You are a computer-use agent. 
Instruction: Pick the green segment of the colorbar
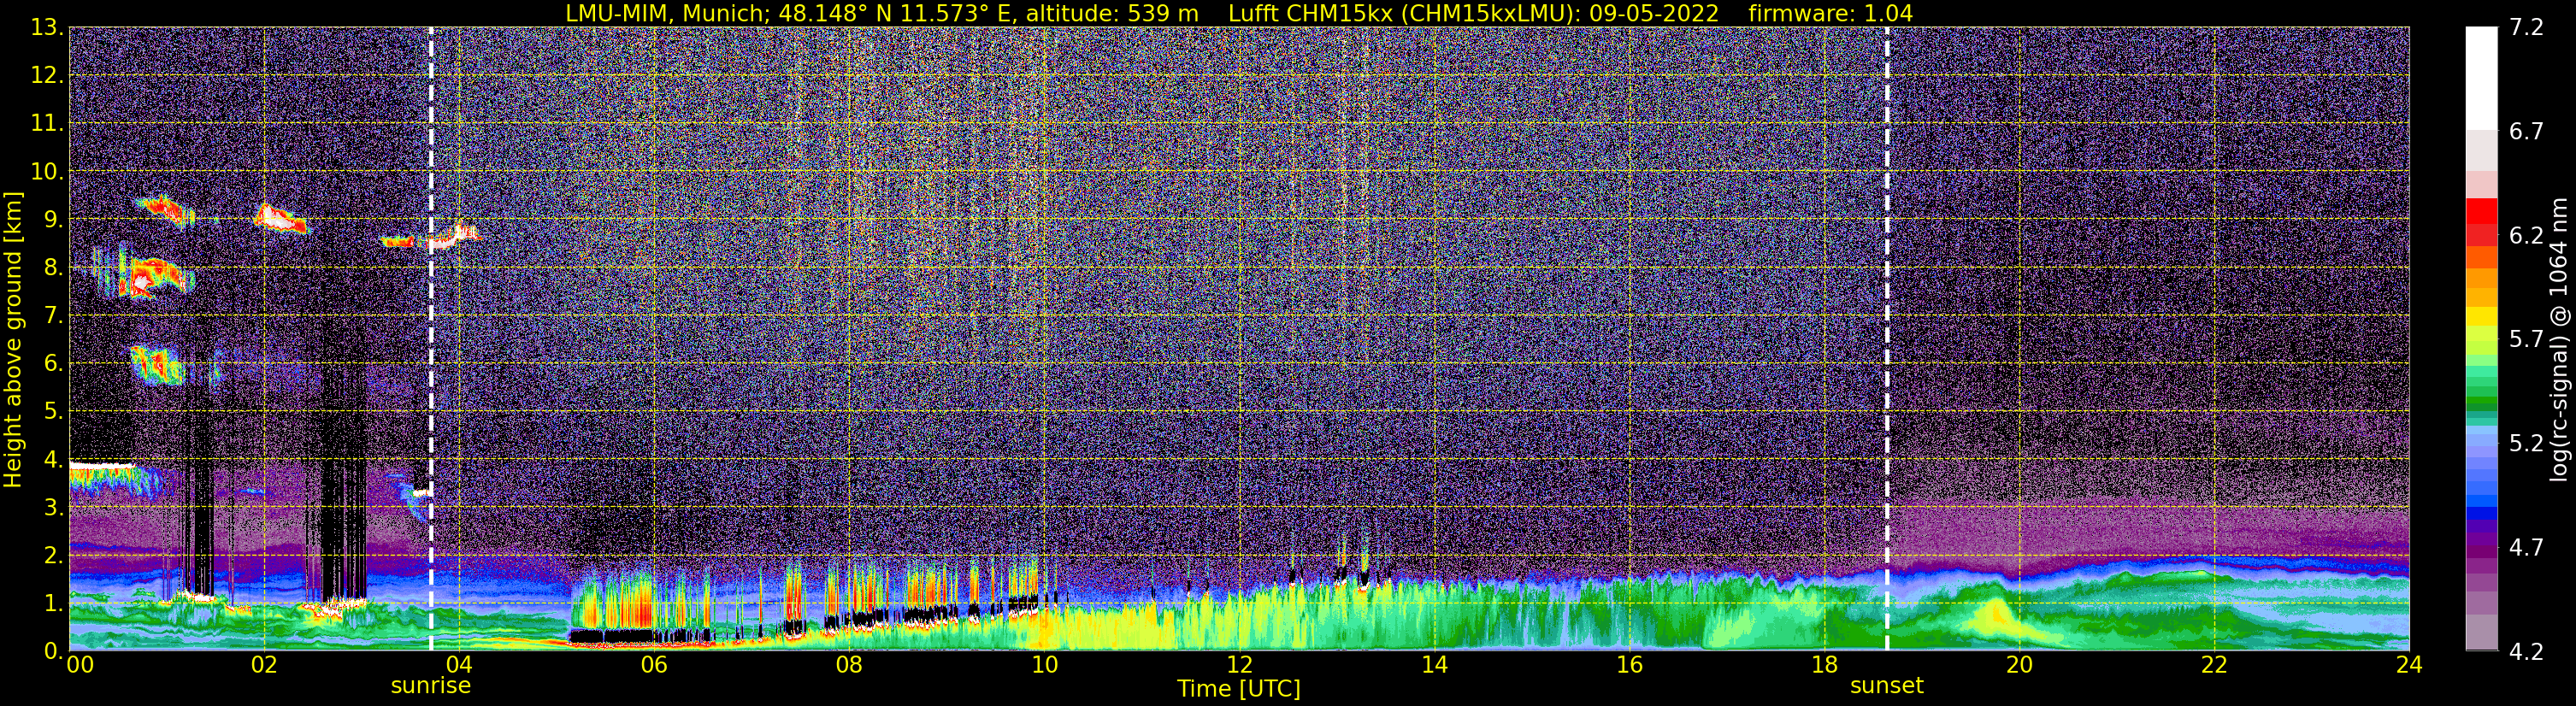pyautogui.click(x=2481, y=400)
